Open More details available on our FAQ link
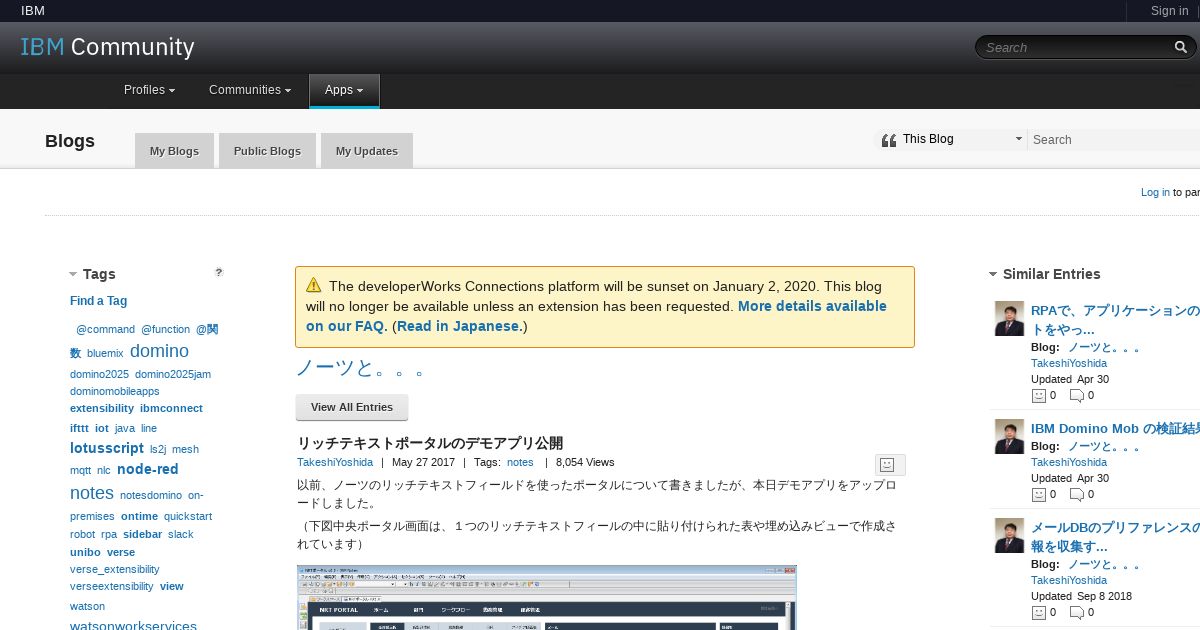The image size is (1200, 630). pos(596,316)
